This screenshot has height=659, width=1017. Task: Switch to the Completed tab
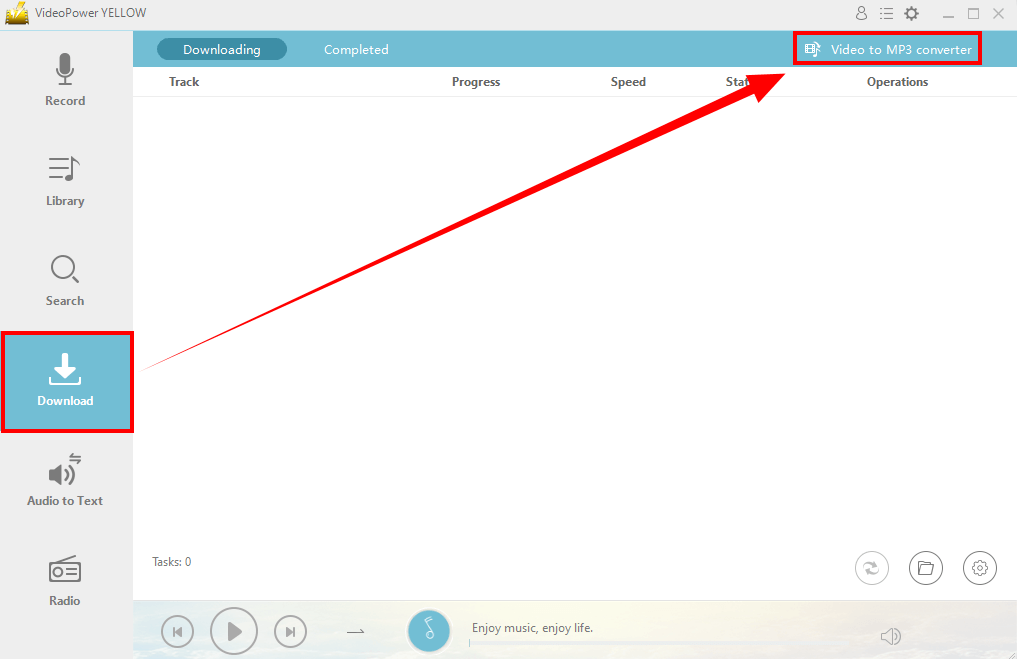(x=356, y=49)
